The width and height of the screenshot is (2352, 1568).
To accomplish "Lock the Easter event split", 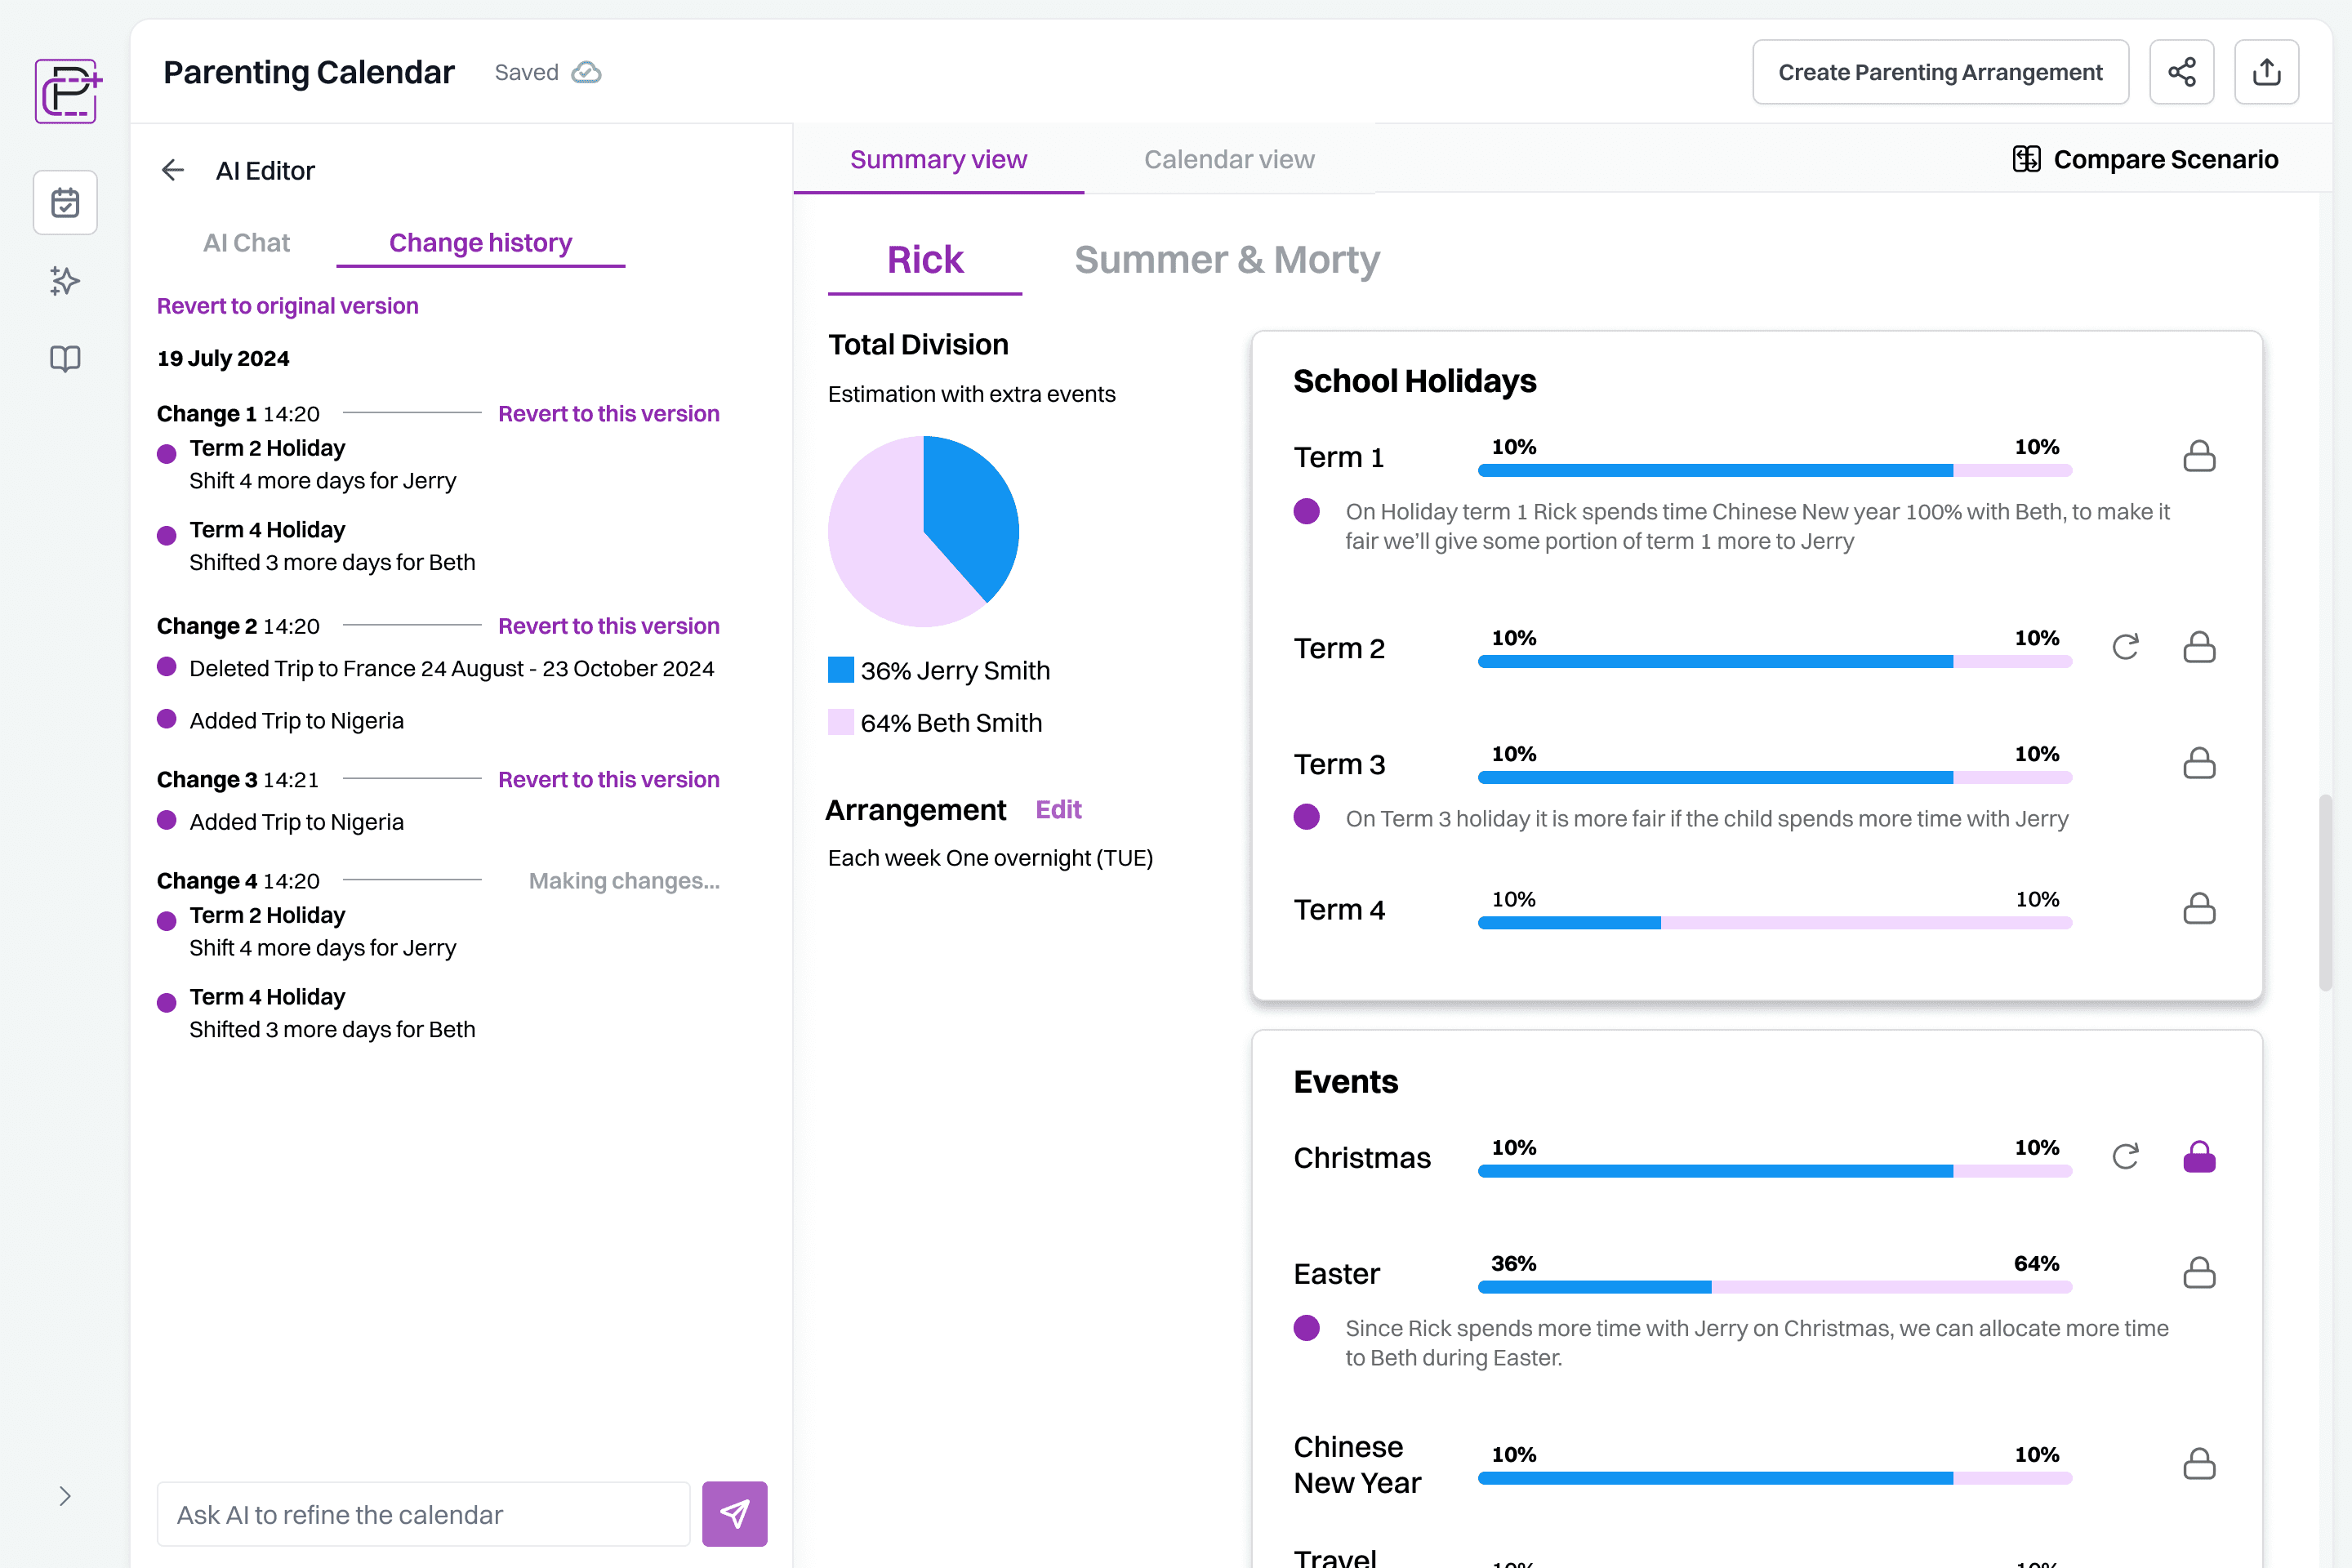I will (2199, 1273).
